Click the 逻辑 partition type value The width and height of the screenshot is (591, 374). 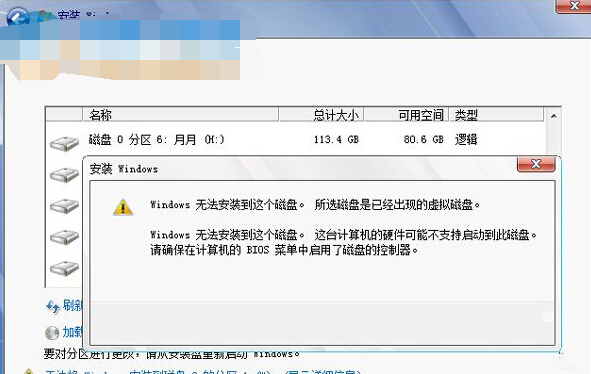(466, 139)
